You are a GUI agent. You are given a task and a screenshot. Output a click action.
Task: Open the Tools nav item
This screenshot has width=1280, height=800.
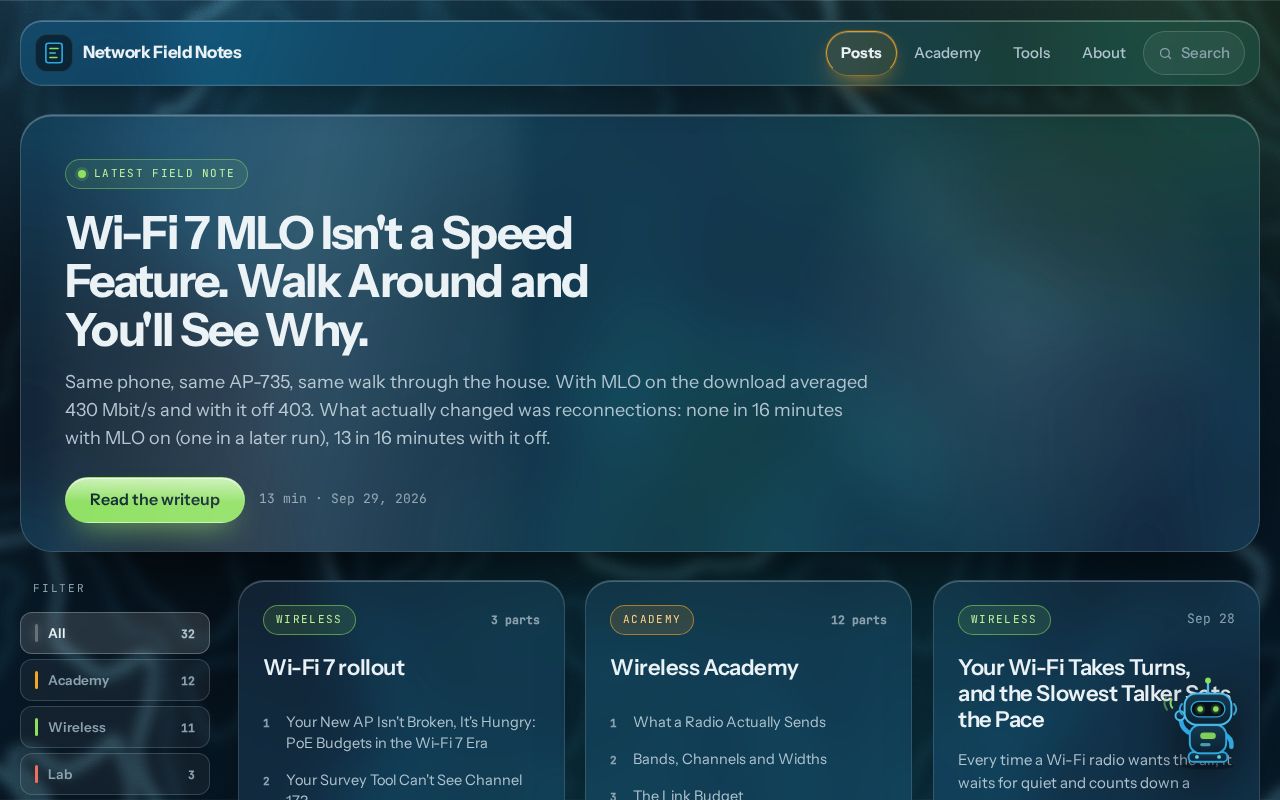point(1031,53)
